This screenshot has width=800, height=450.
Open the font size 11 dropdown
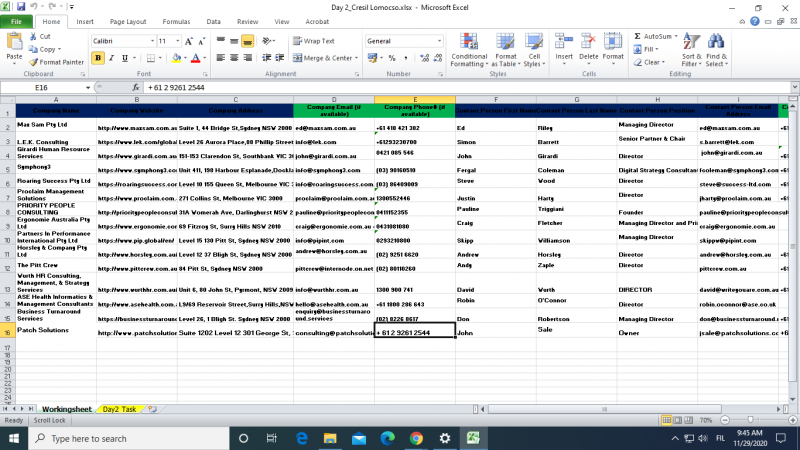click(178, 41)
